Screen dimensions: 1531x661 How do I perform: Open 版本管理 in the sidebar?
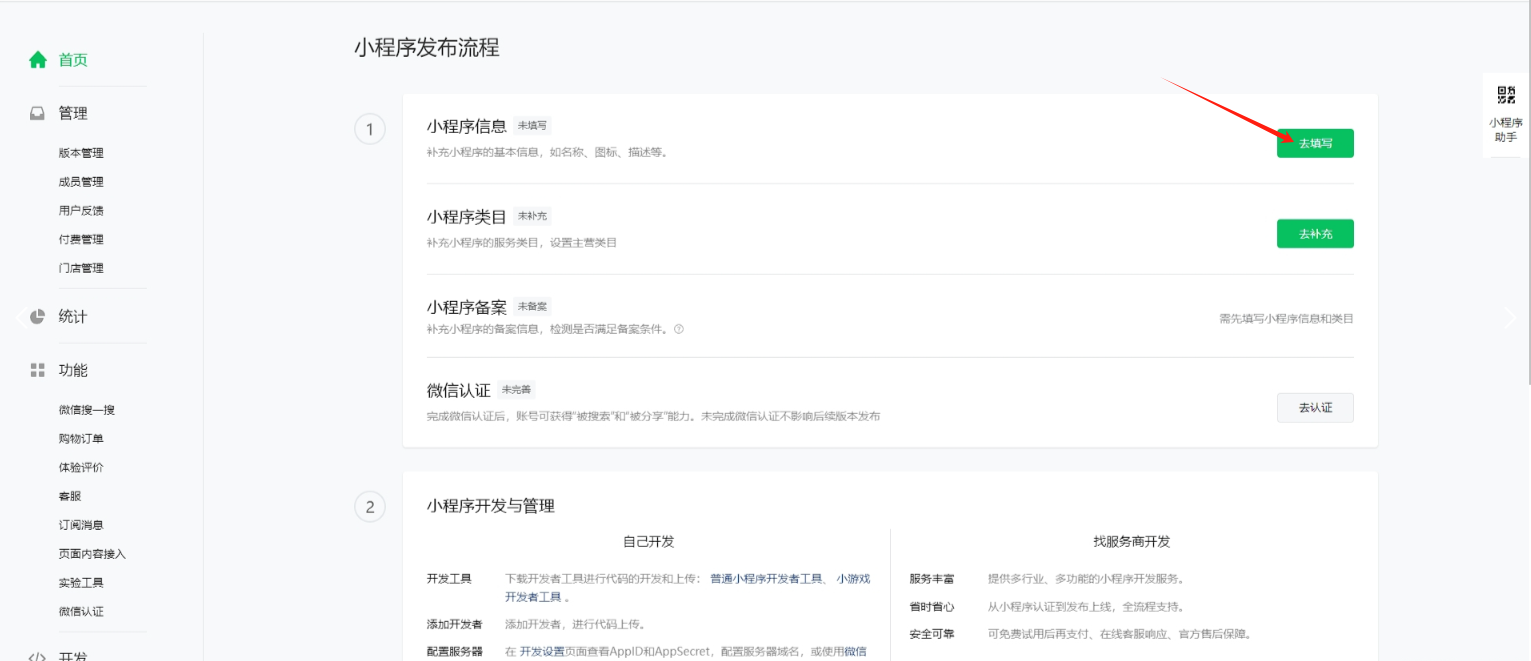coord(81,153)
